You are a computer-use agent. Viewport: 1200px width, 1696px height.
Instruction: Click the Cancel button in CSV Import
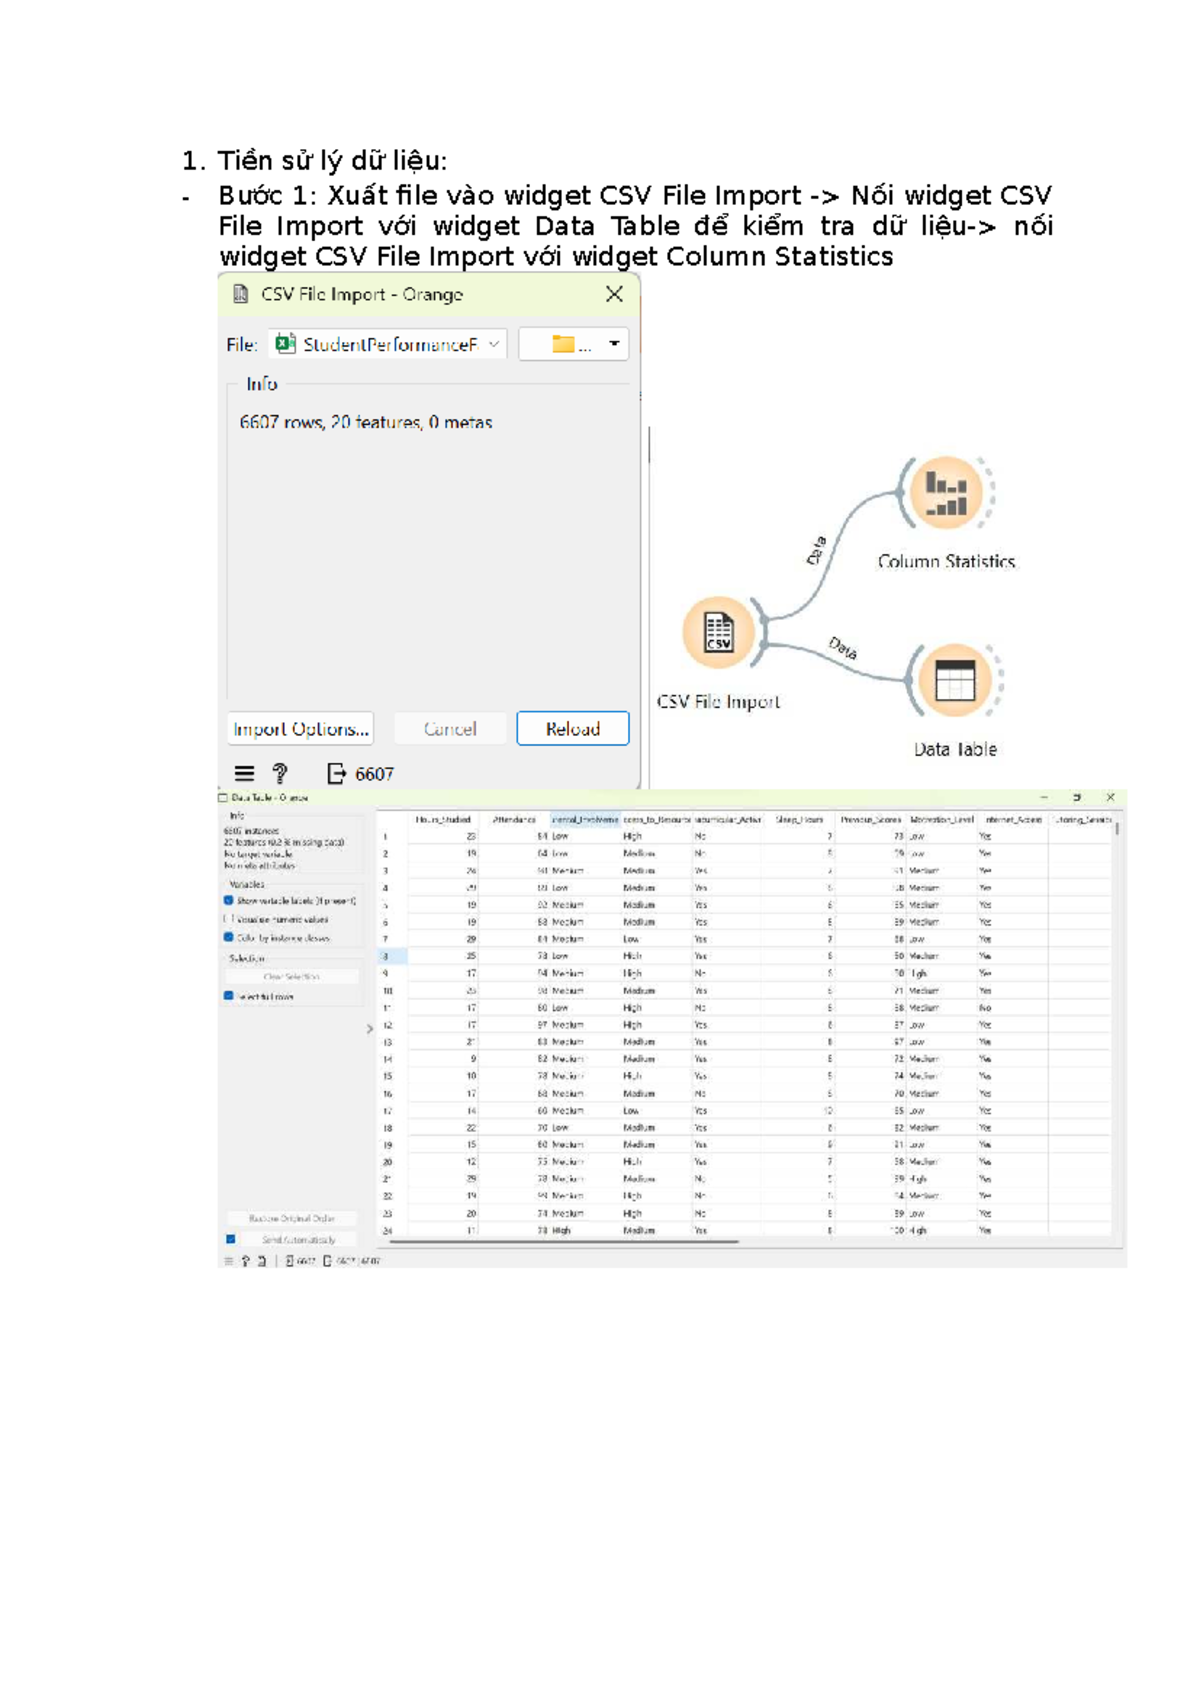coord(450,729)
